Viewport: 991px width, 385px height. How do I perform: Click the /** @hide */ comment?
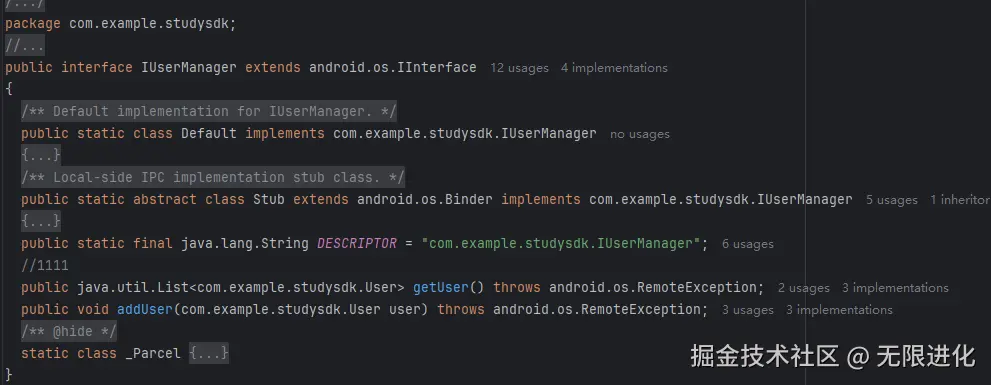tap(69, 331)
